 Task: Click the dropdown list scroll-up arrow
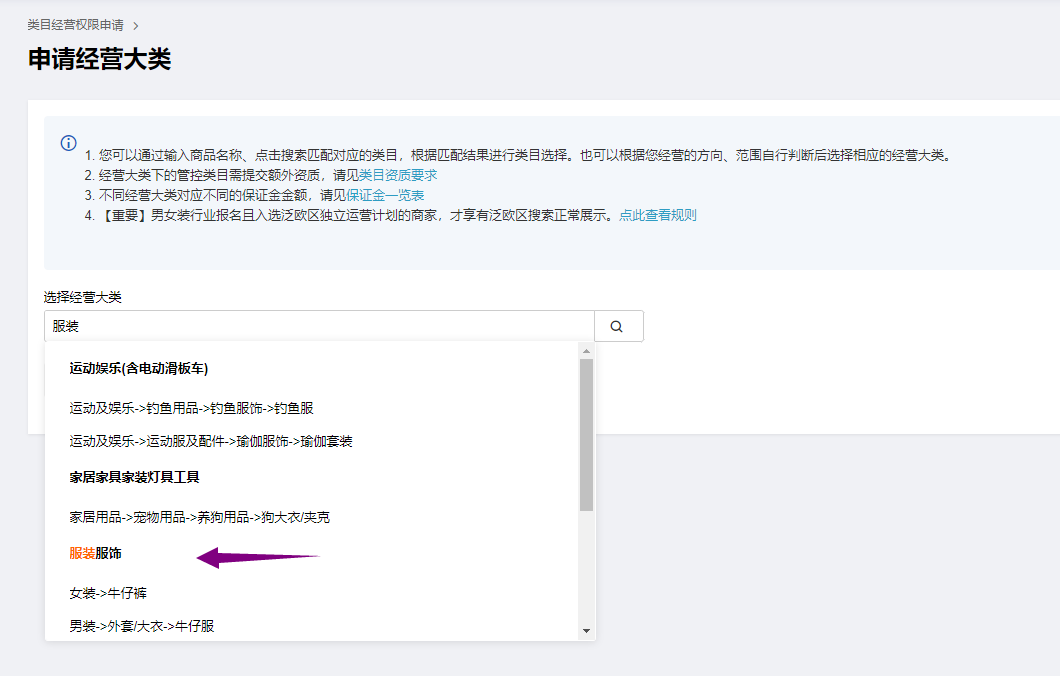click(586, 351)
